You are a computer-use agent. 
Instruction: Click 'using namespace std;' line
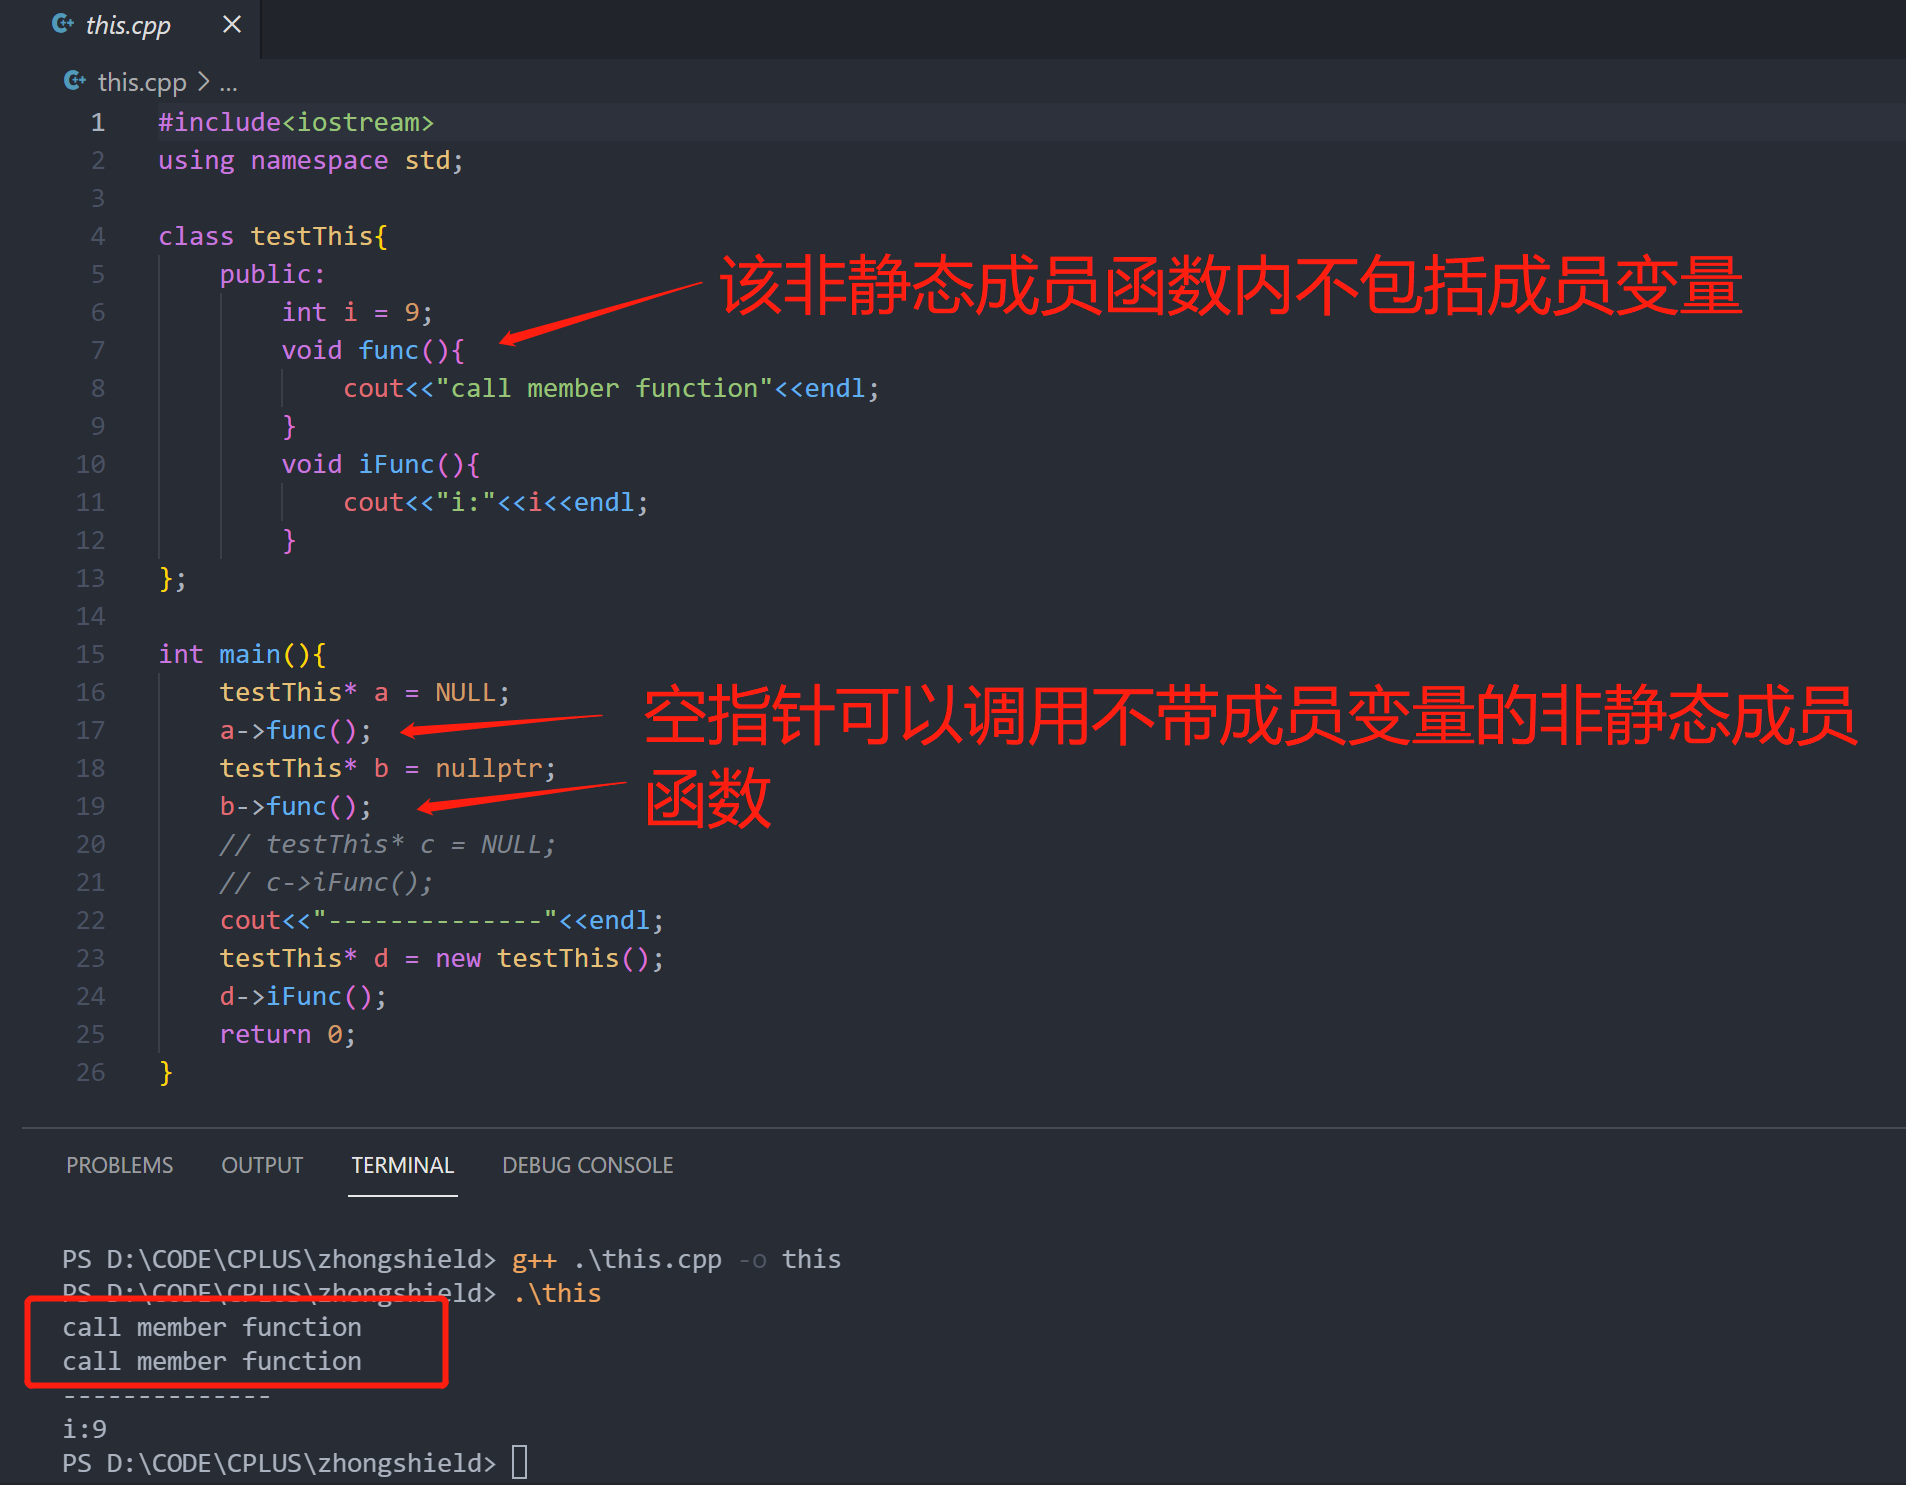coord(311,160)
